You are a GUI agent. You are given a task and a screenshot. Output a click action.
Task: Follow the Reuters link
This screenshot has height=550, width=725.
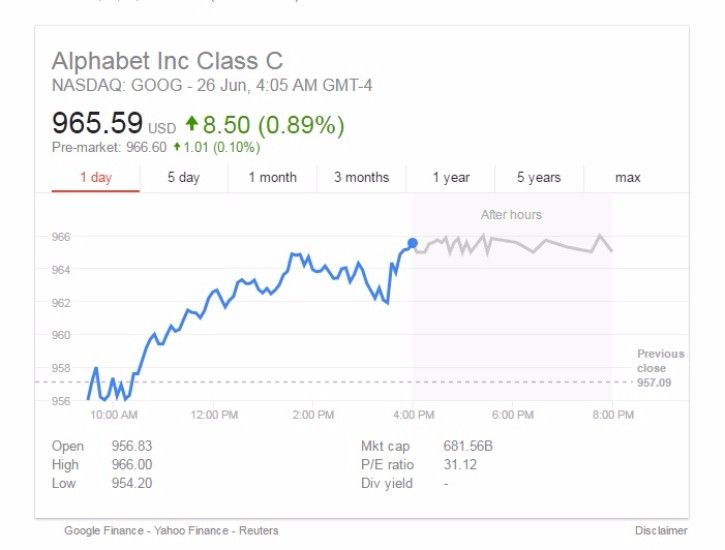point(258,531)
